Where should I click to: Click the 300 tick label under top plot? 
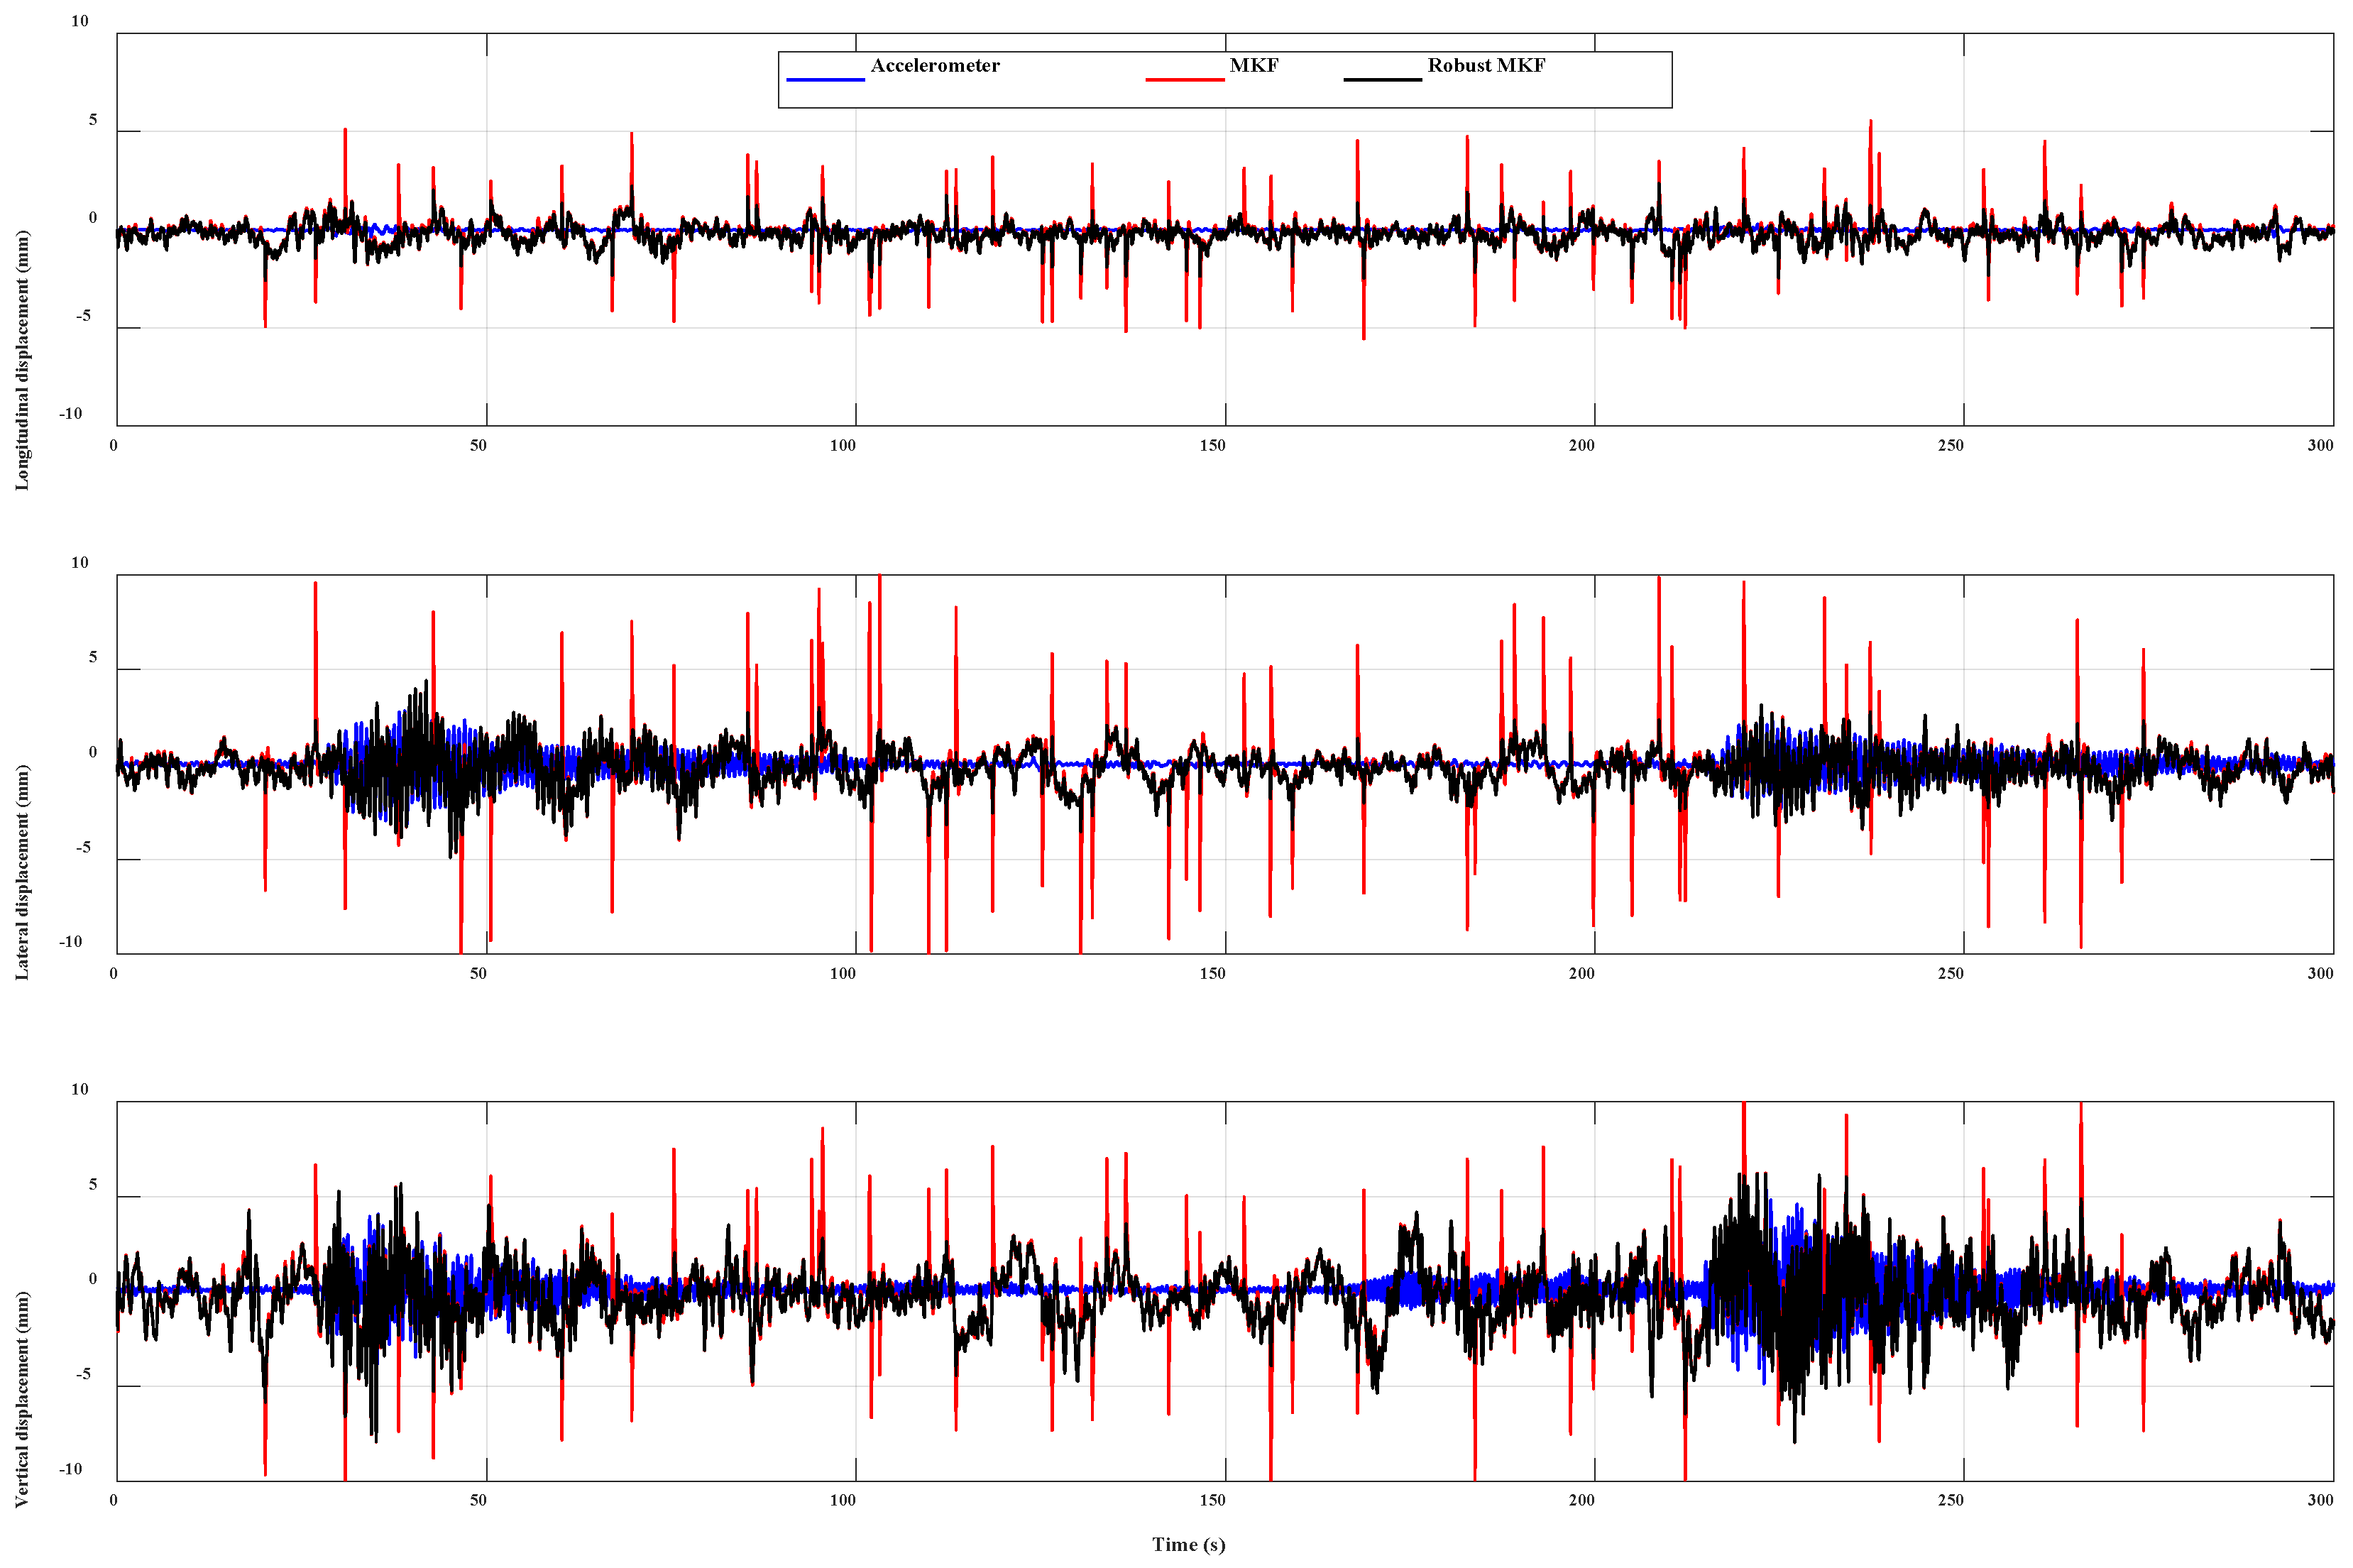[2320, 446]
